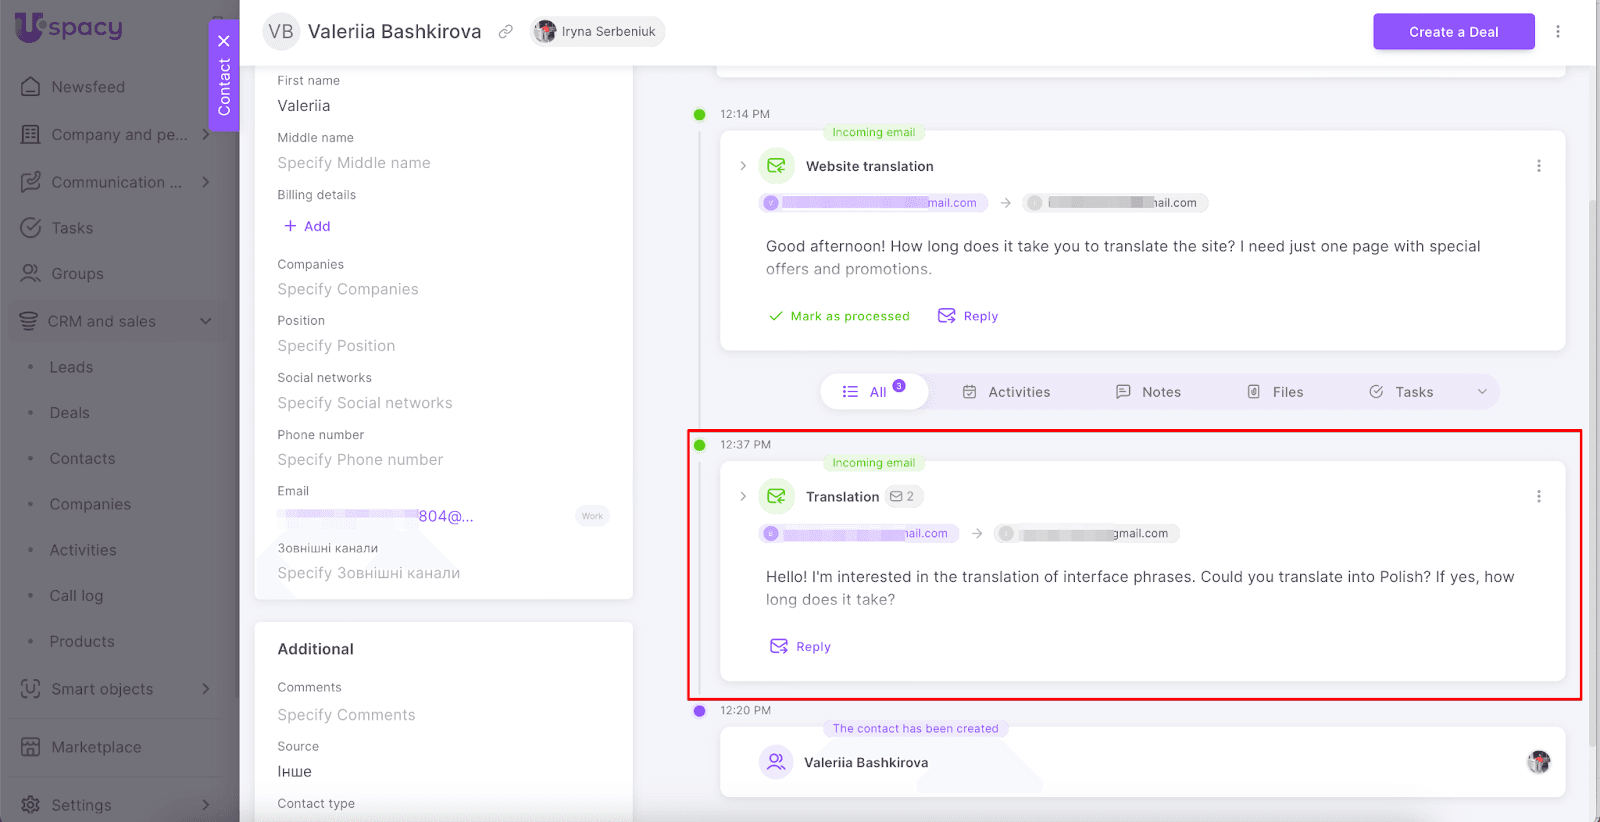
Task: Switch to the Activities tab
Action: pyautogui.click(x=1006, y=392)
